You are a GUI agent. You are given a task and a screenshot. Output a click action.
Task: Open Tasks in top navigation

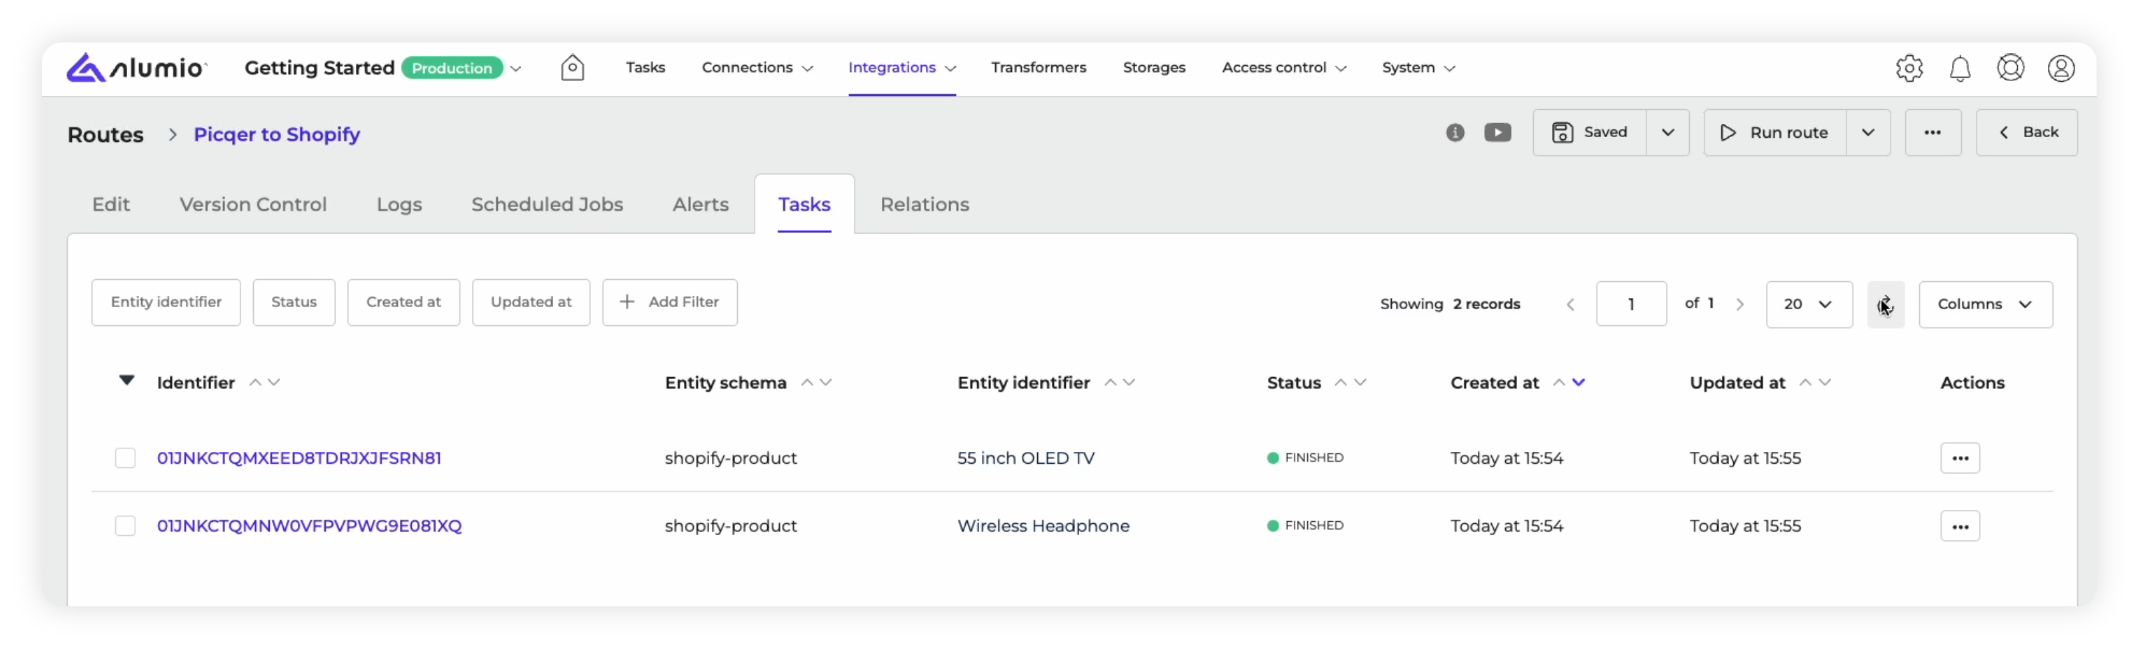pos(645,68)
